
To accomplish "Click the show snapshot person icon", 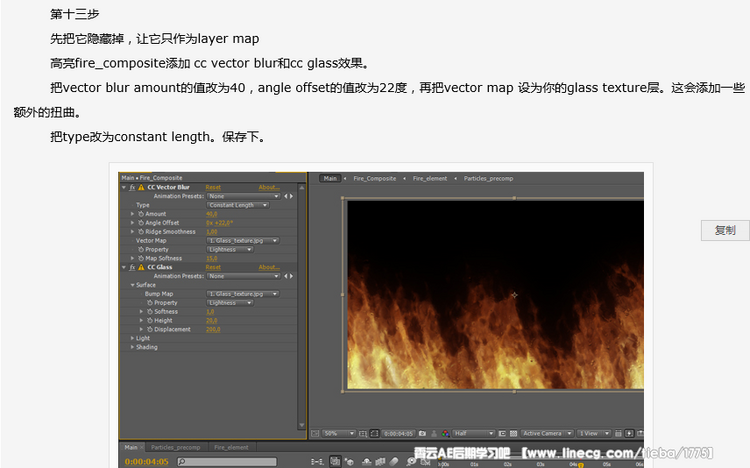I will point(434,434).
